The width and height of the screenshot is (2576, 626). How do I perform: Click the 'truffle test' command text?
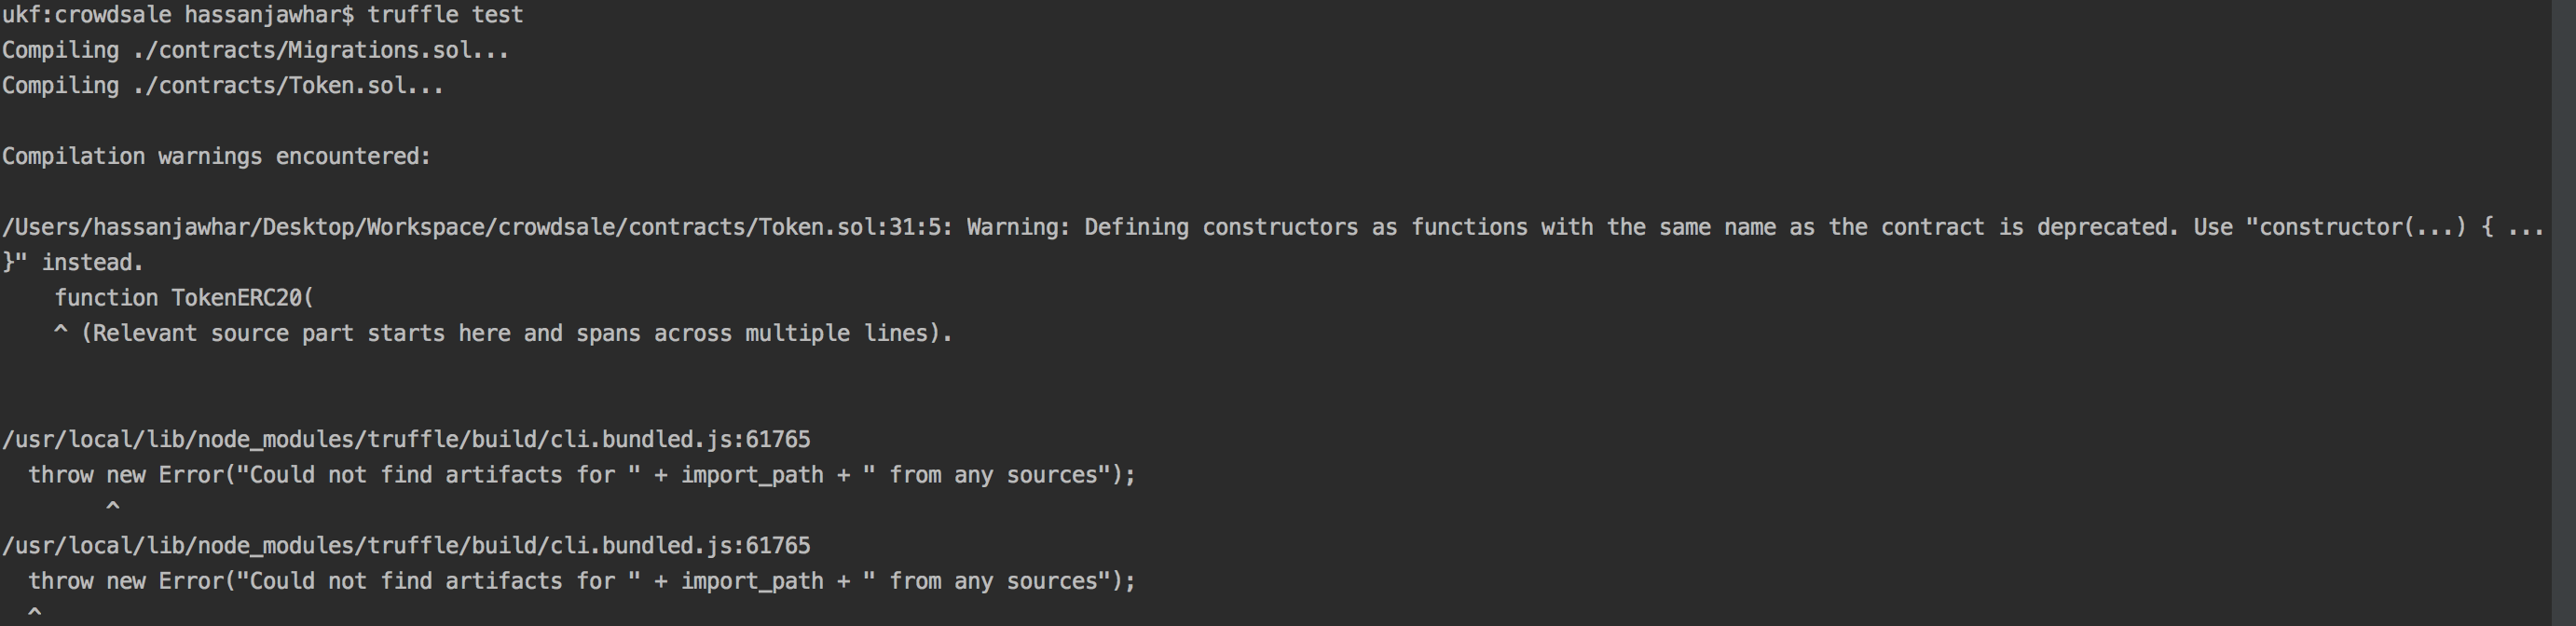pos(445,15)
